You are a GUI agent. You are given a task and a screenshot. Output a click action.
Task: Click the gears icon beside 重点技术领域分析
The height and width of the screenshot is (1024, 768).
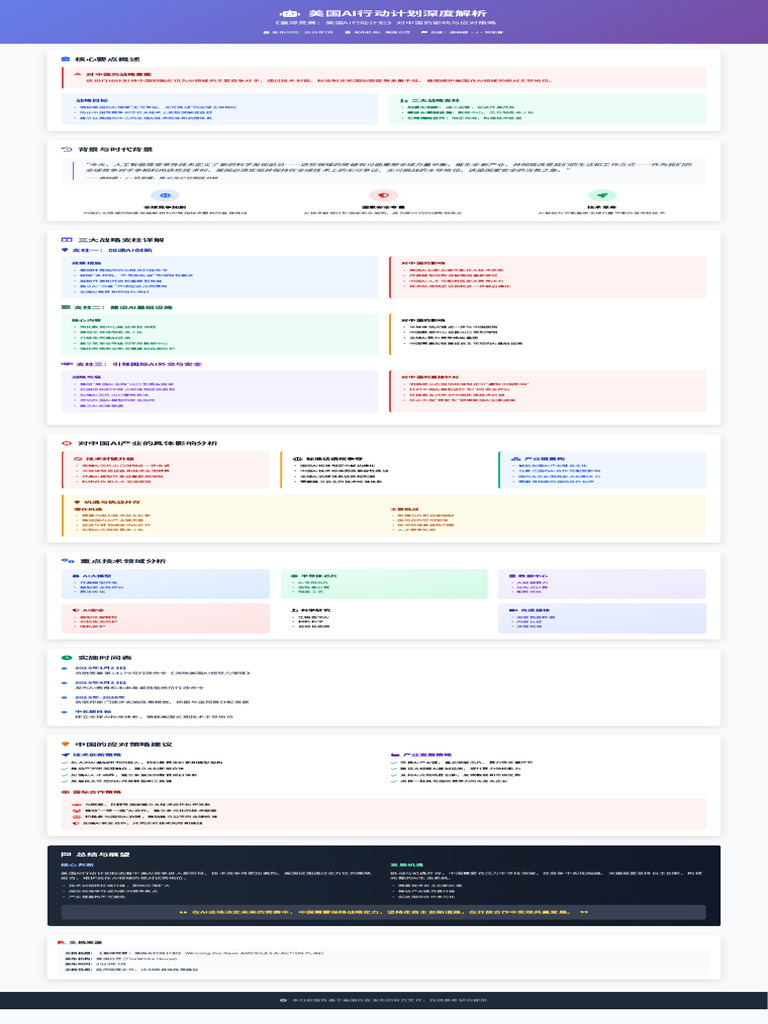pos(68,560)
